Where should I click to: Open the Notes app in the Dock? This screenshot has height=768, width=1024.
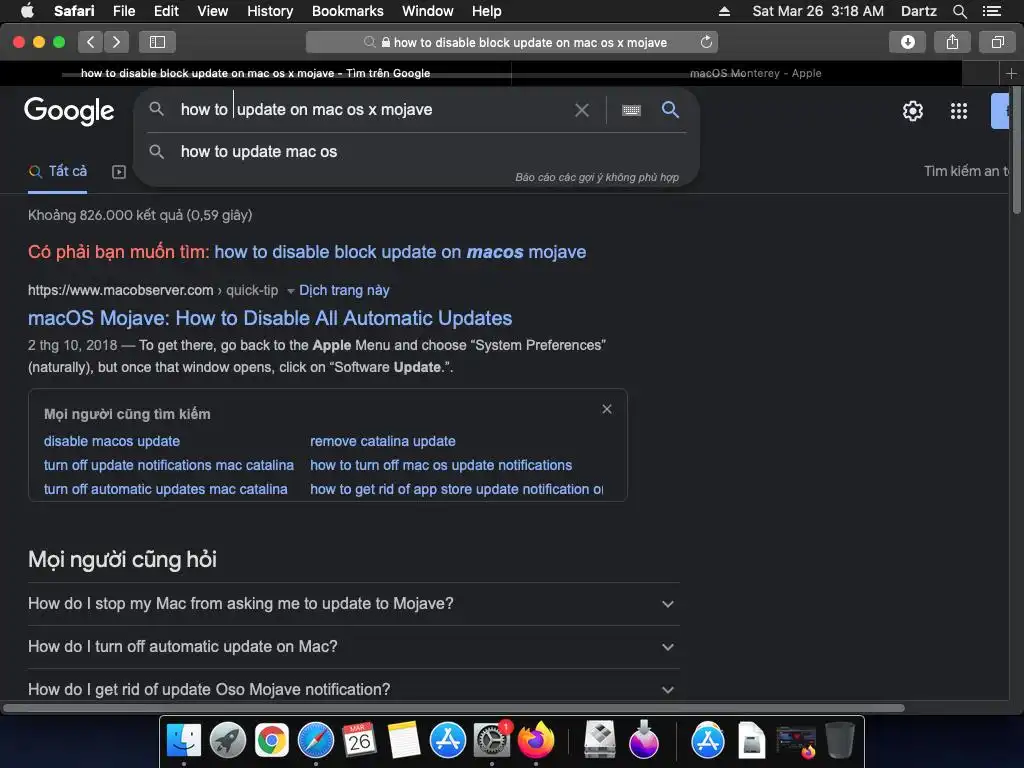[x=404, y=741]
